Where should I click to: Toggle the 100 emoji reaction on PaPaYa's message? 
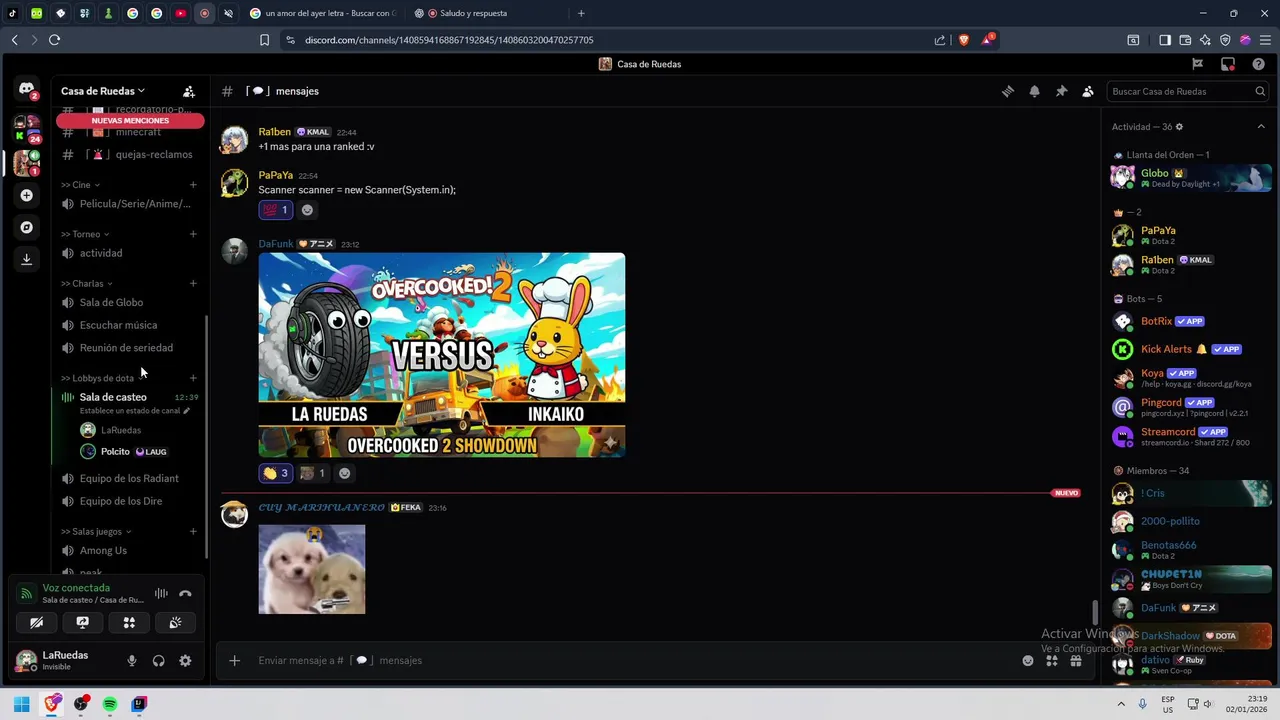(x=275, y=210)
